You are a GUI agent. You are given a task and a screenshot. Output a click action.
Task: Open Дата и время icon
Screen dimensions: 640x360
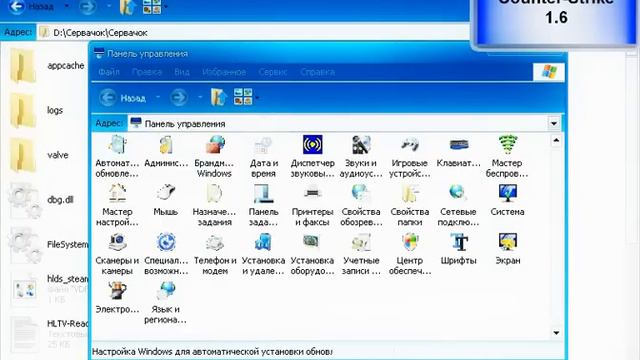(264, 157)
